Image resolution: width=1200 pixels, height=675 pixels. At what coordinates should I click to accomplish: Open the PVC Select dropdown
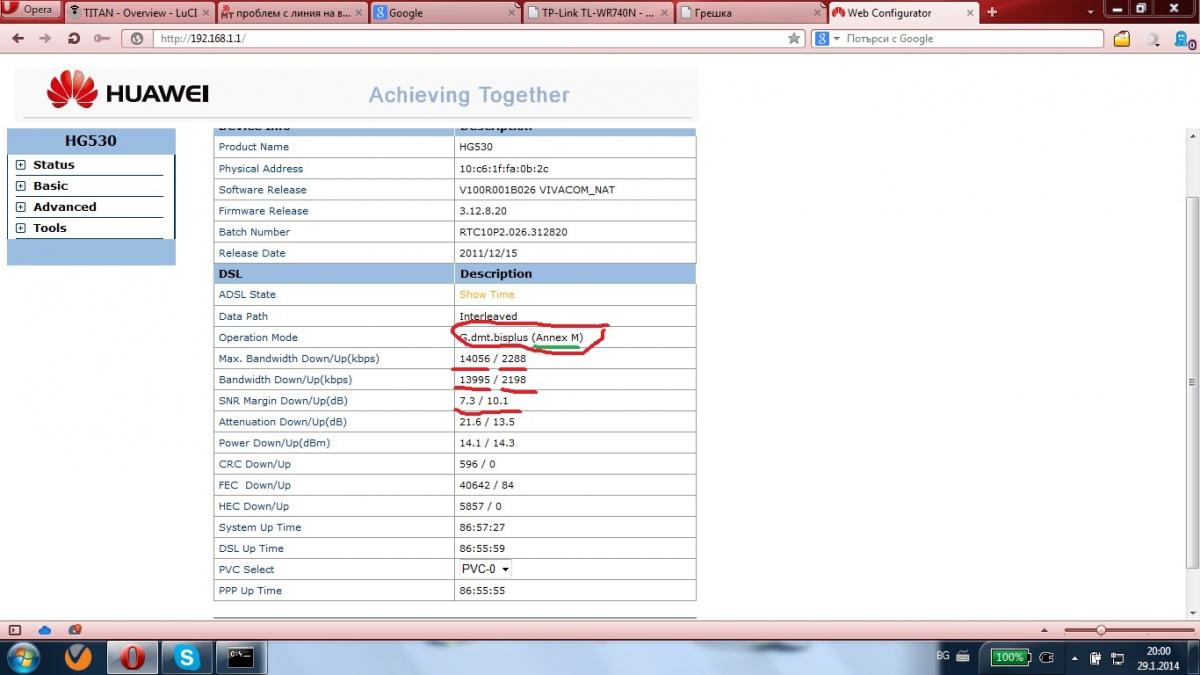click(x=485, y=569)
